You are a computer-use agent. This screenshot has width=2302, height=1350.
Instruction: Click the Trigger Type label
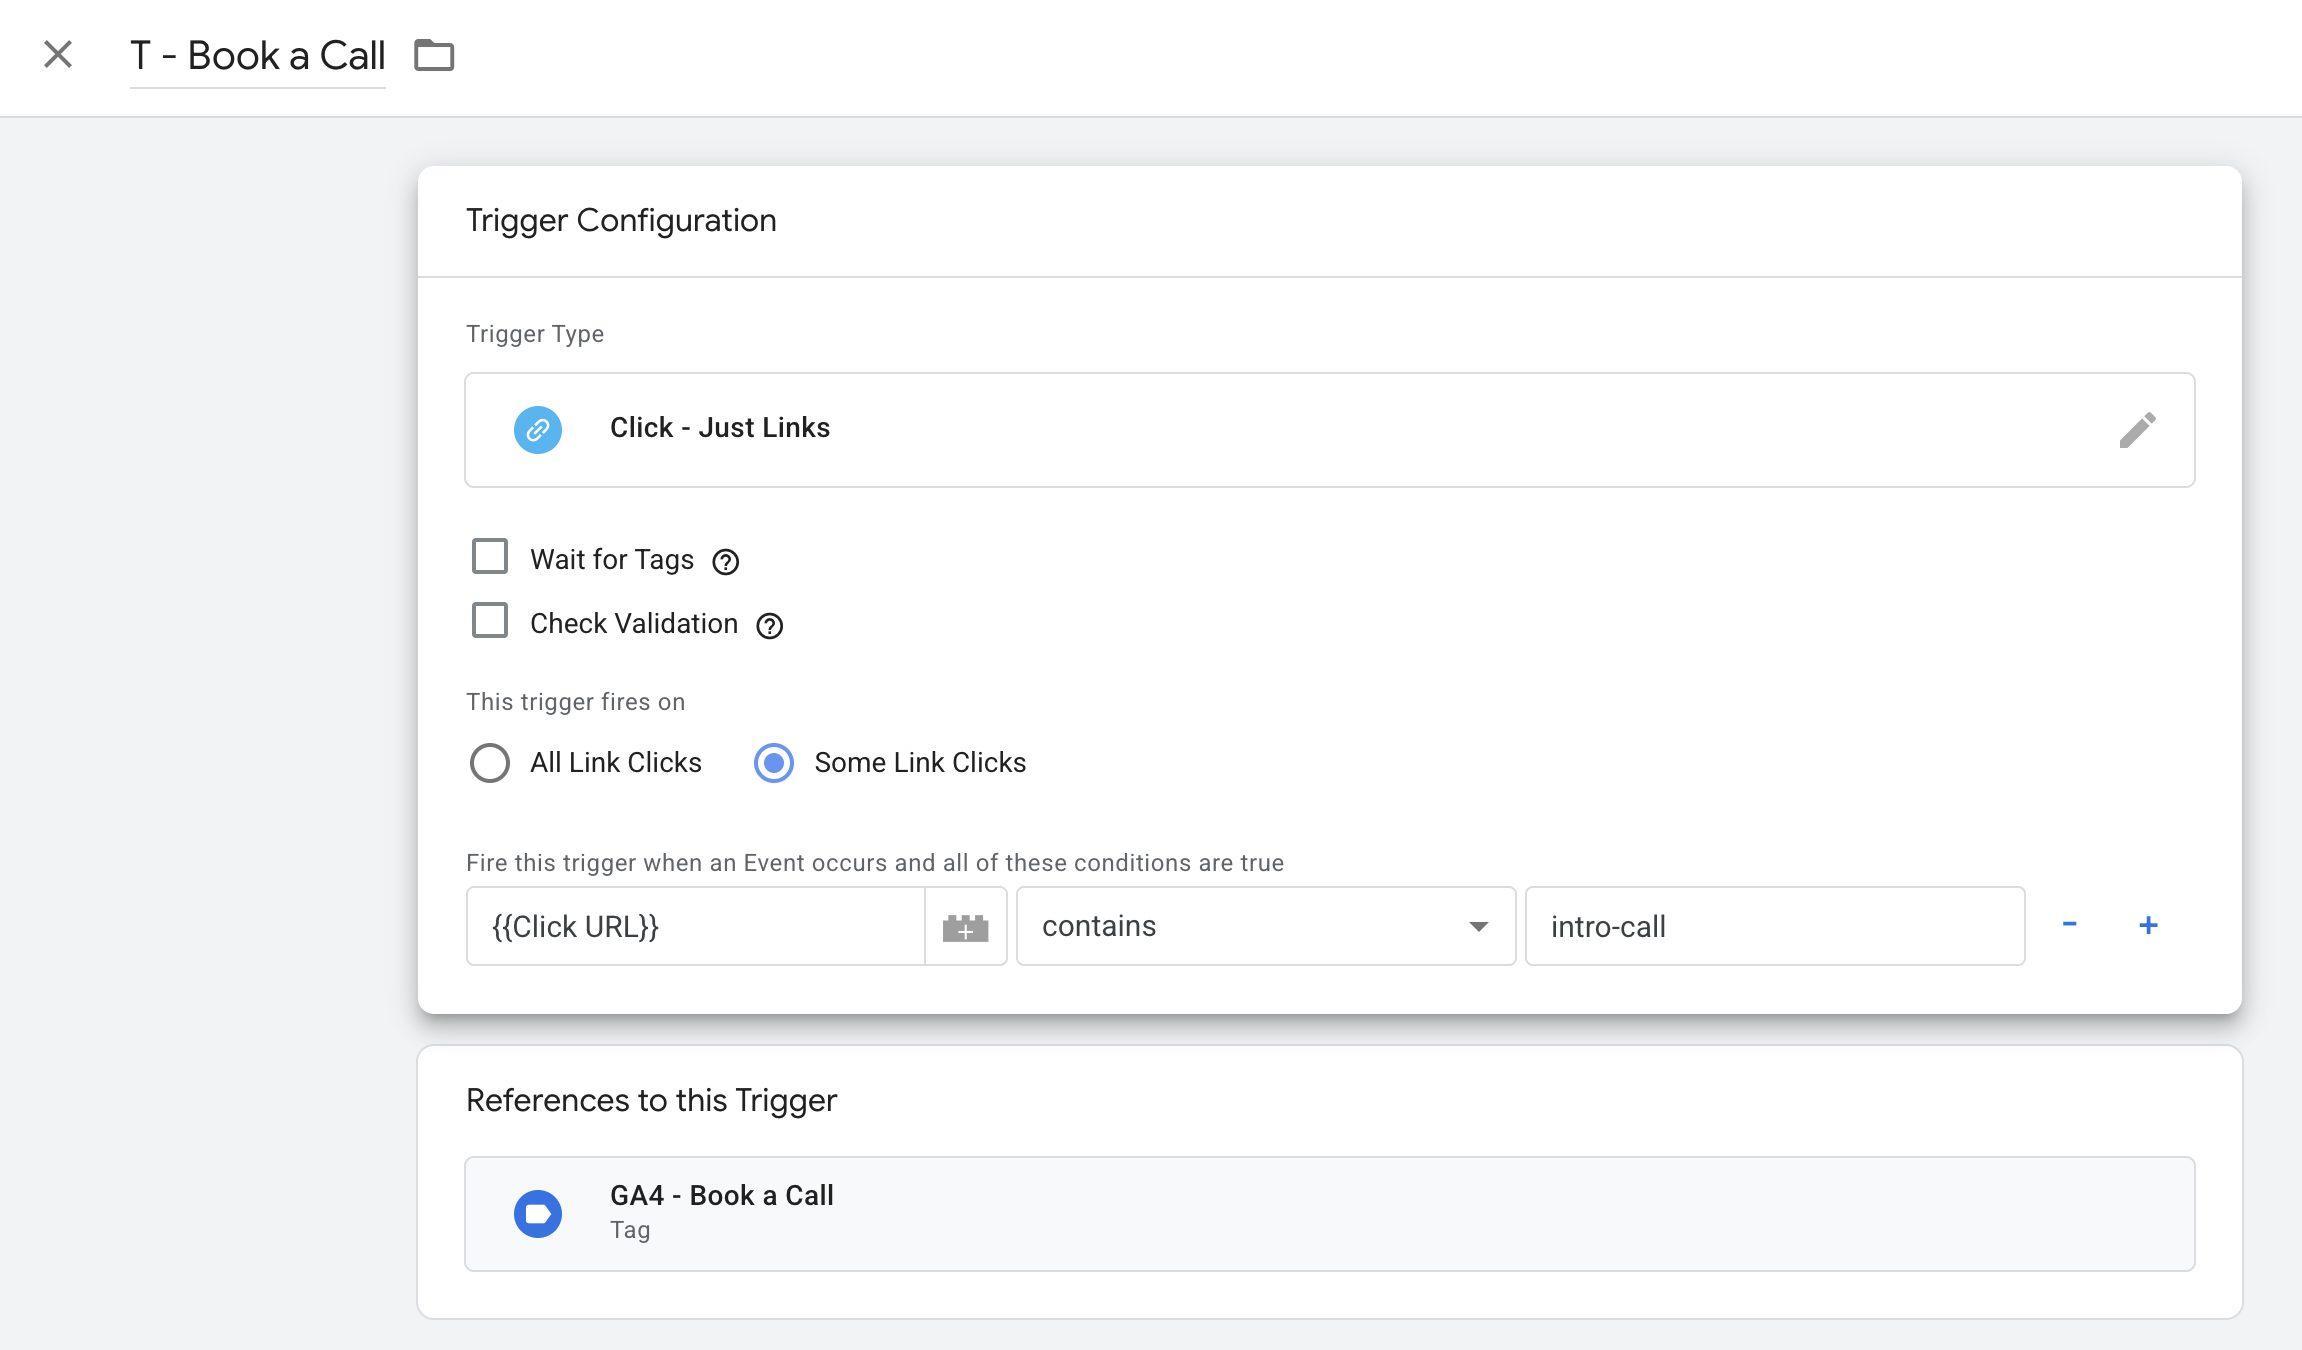tap(535, 334)
